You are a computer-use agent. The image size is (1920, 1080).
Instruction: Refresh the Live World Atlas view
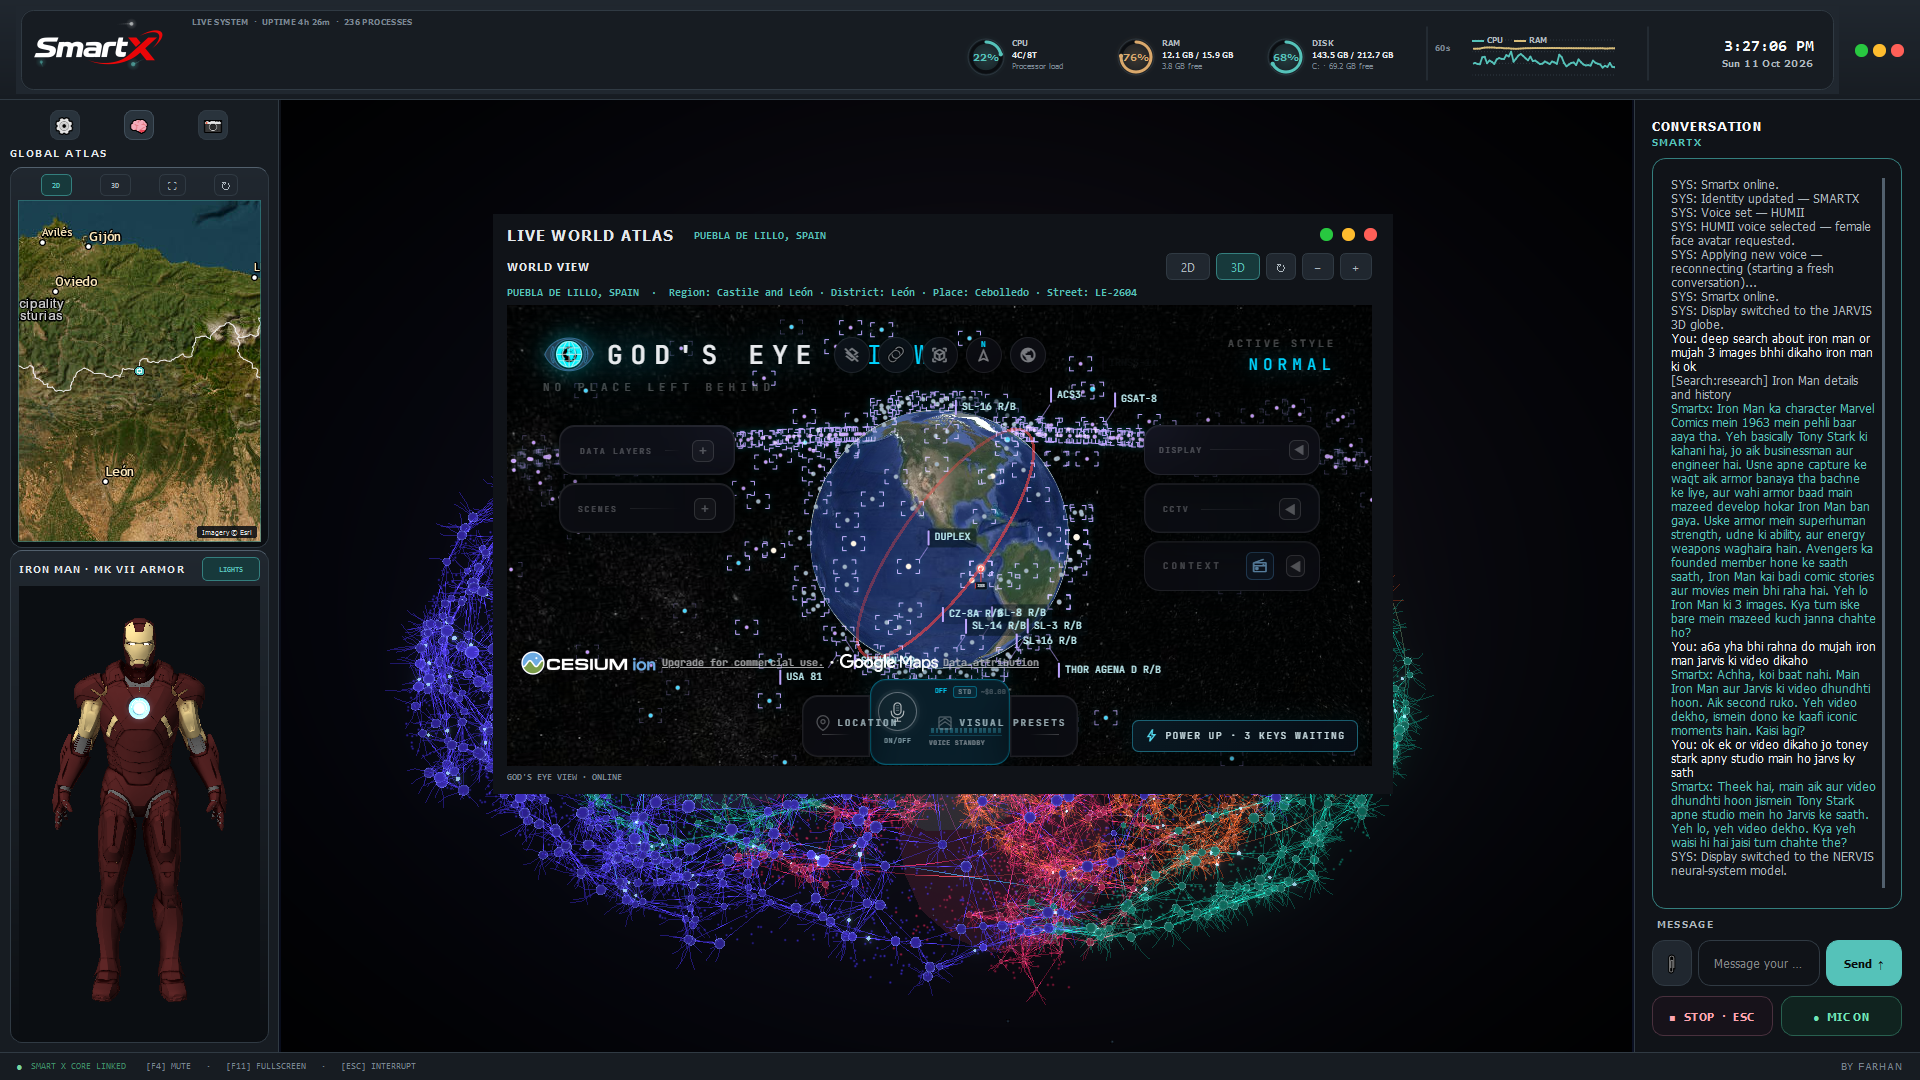tap(1281, 267)
